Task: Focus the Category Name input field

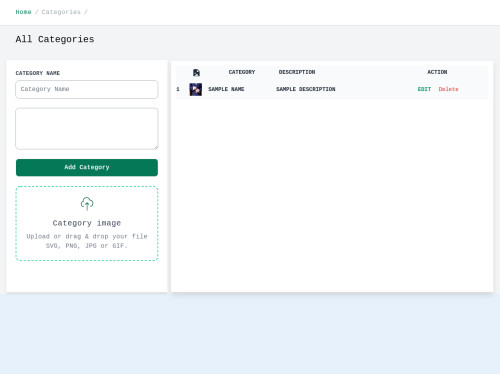Action: click(x=87, y=89)
